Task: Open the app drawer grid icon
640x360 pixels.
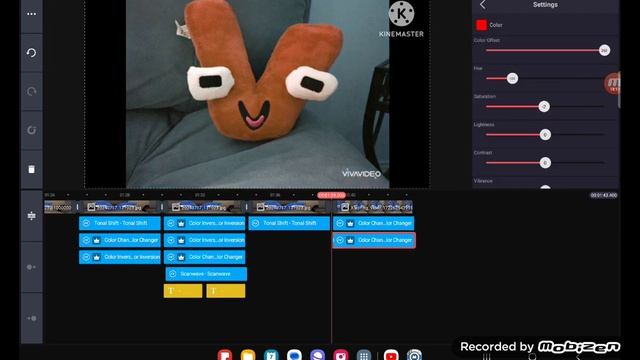Action: (x=364, y=355)
